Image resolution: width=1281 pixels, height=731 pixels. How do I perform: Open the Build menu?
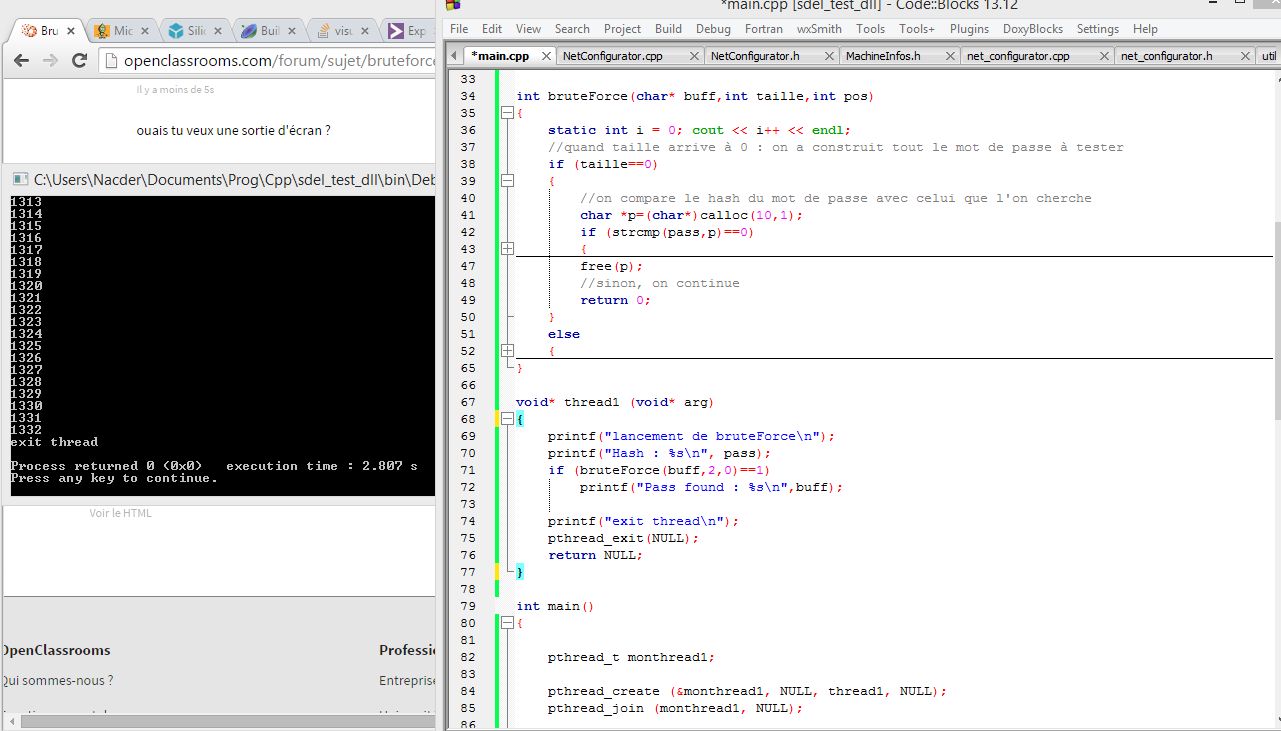click(x=668, y=29)
